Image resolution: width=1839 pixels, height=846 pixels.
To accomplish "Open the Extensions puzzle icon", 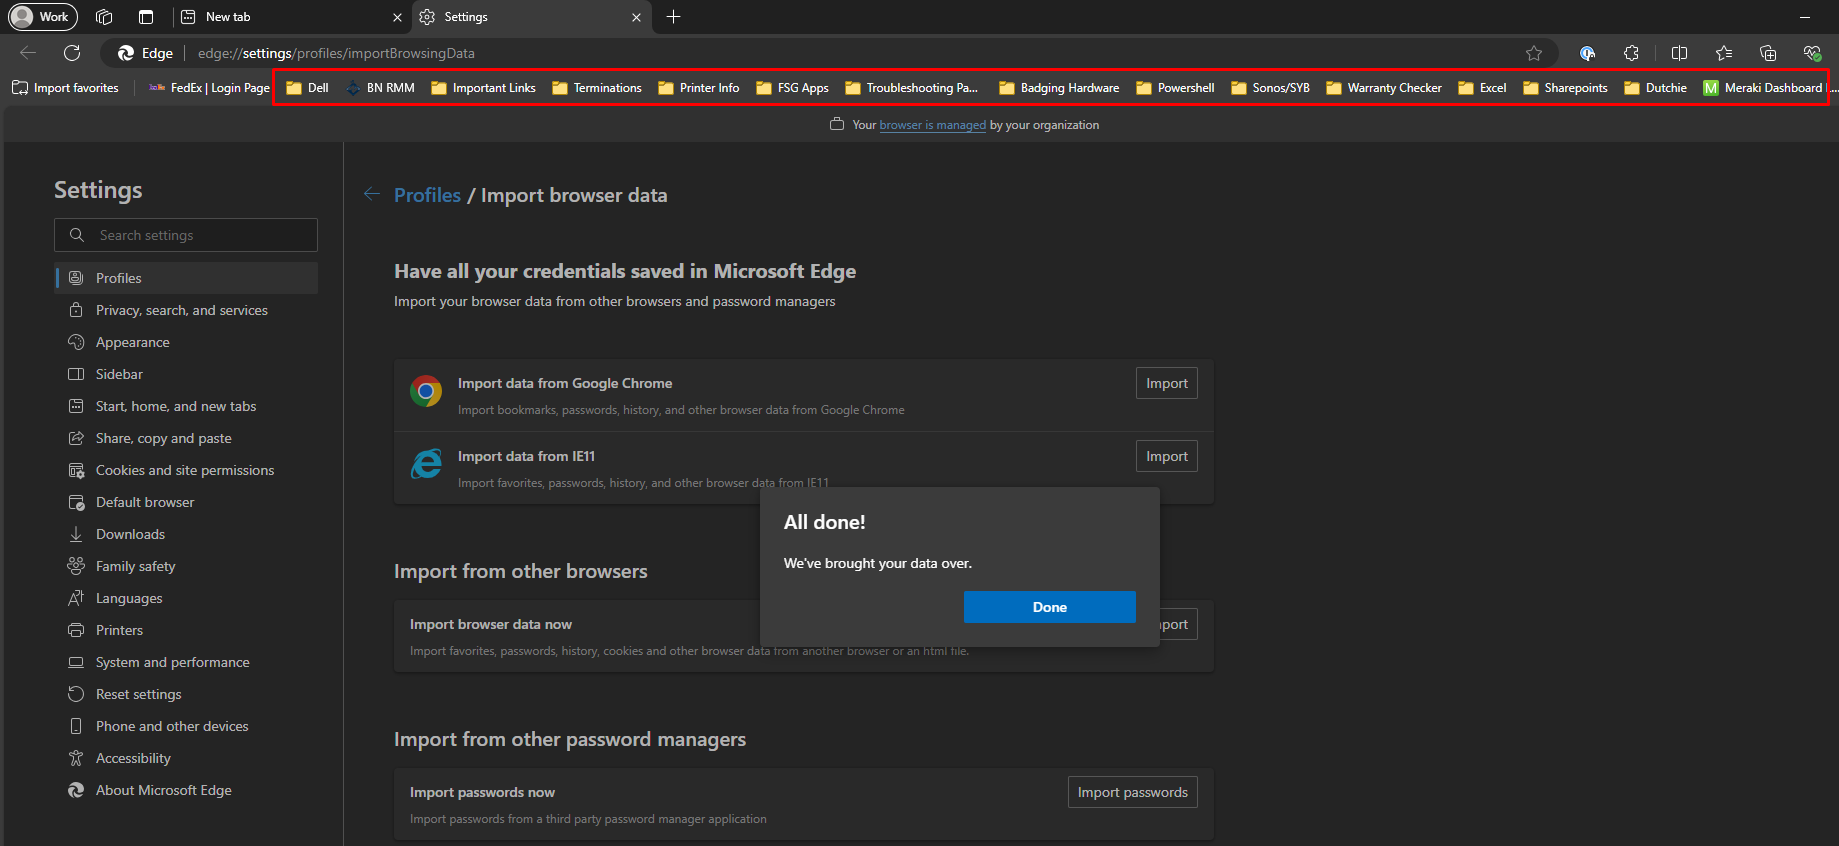I will tap(1631, 53).
